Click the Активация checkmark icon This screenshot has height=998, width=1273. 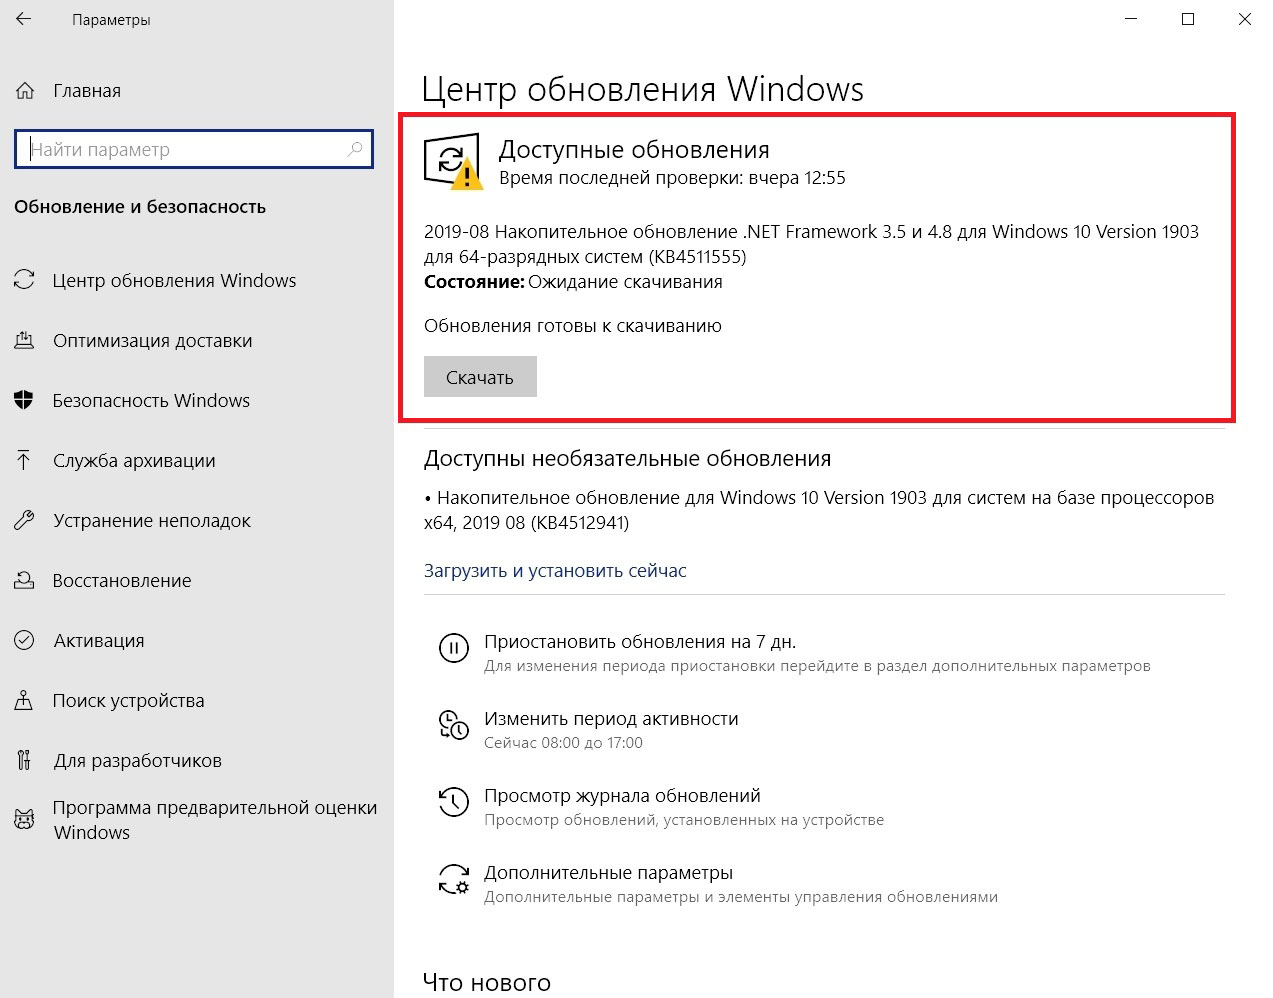click(25, 640)
